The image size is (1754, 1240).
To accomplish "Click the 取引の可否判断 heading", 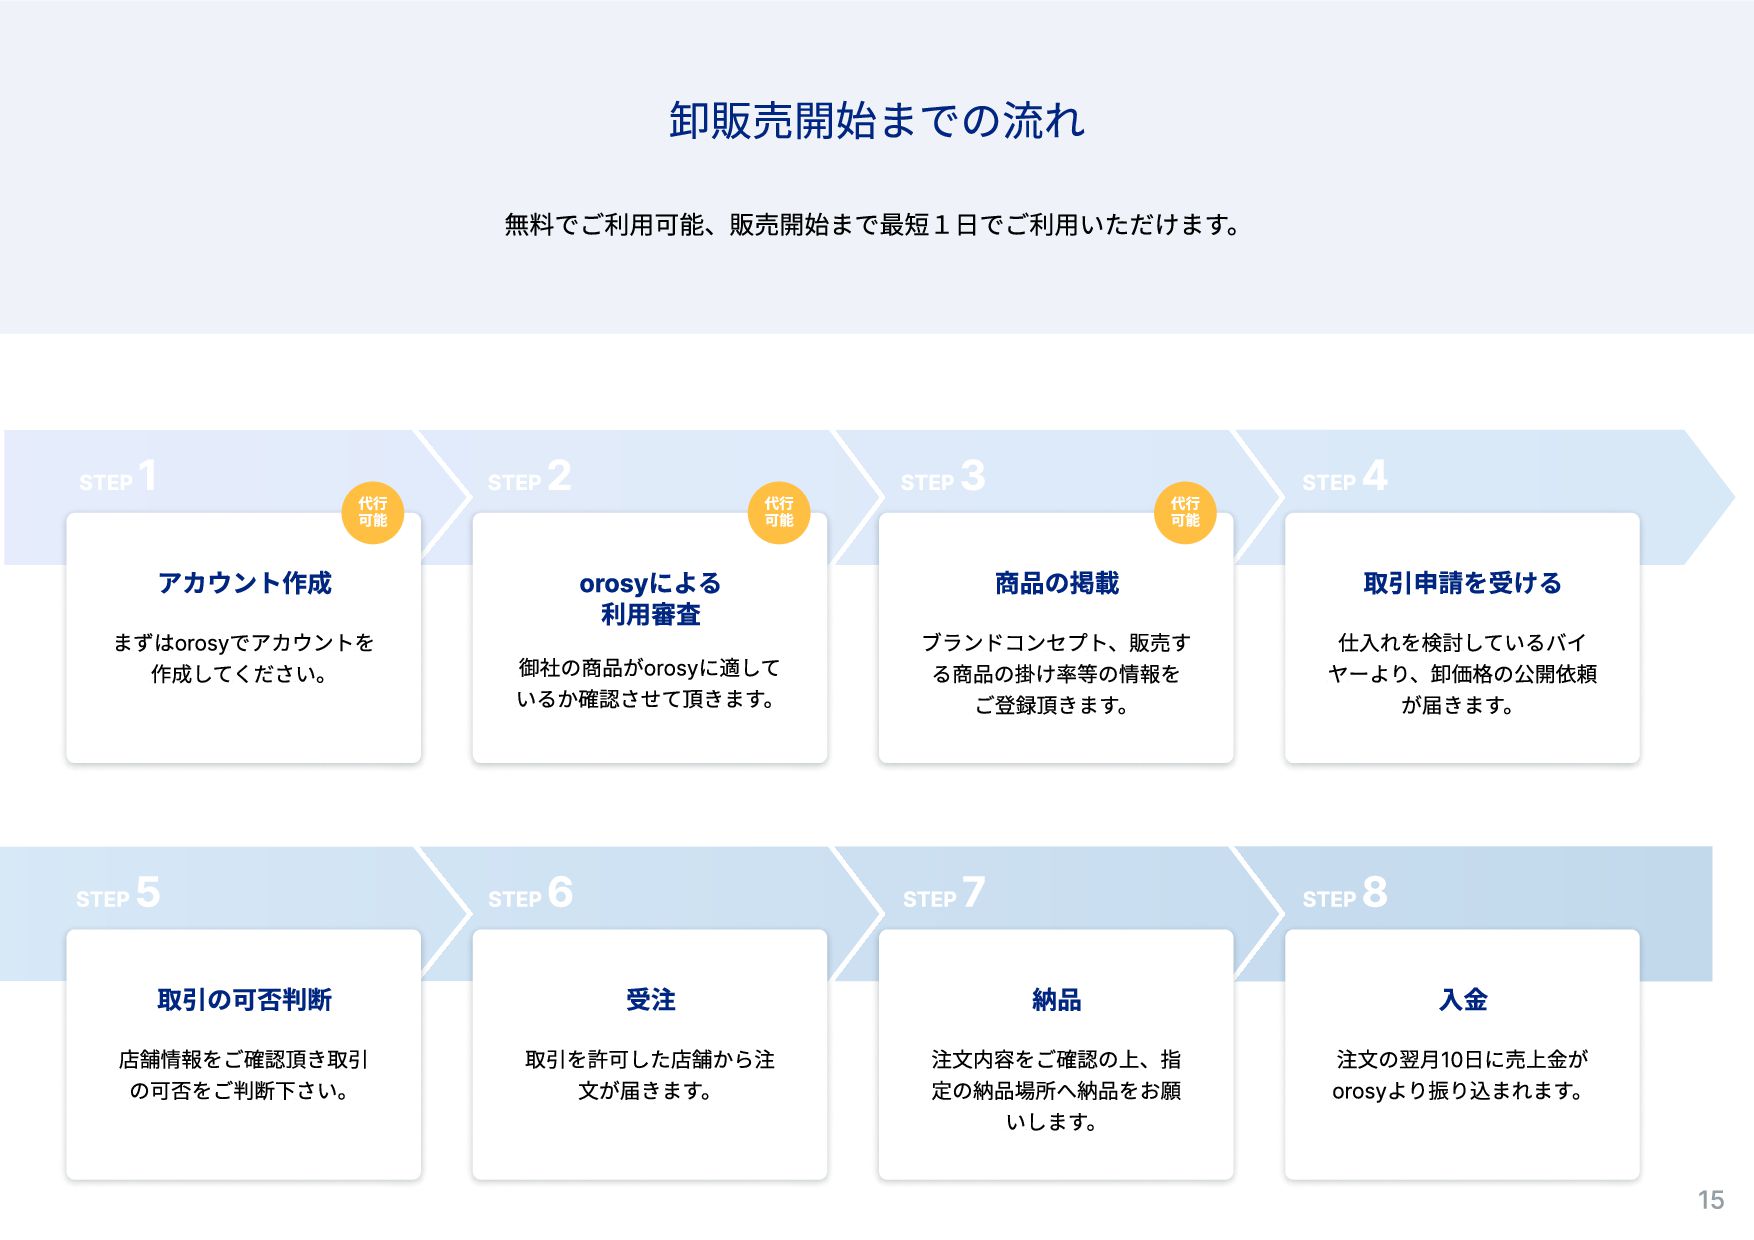I will 244,1000.
